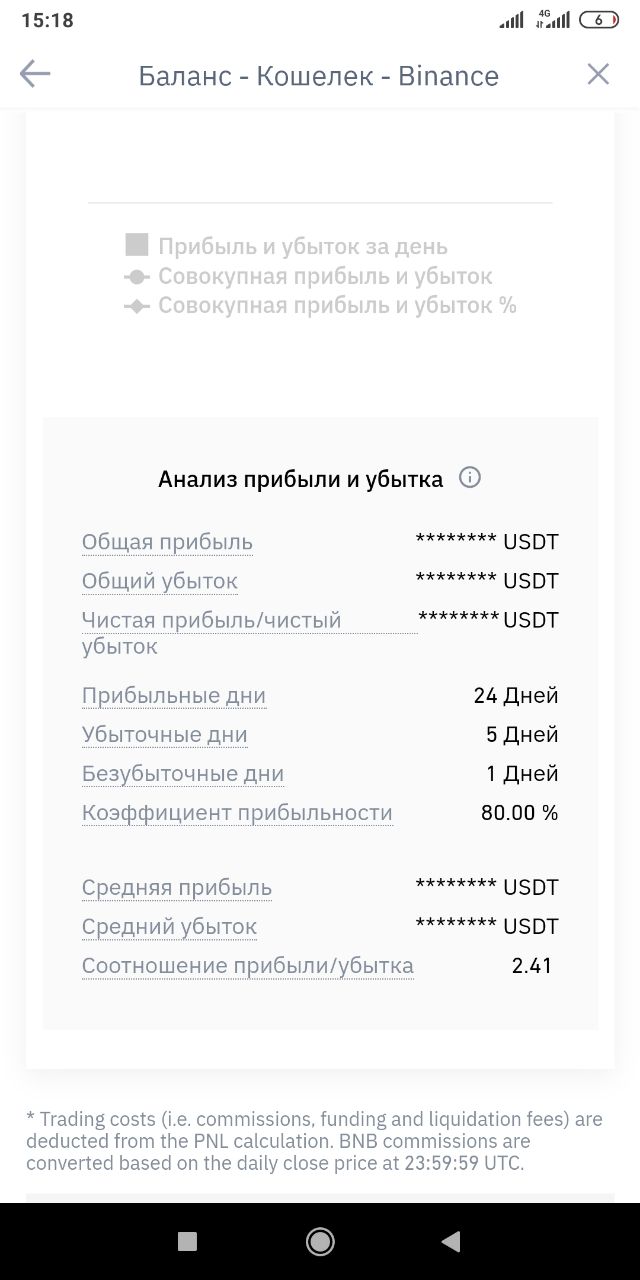This screenshot has width=640, height=1280.
Task: Tap the Общий убыток label
Action: pos(160,581)
